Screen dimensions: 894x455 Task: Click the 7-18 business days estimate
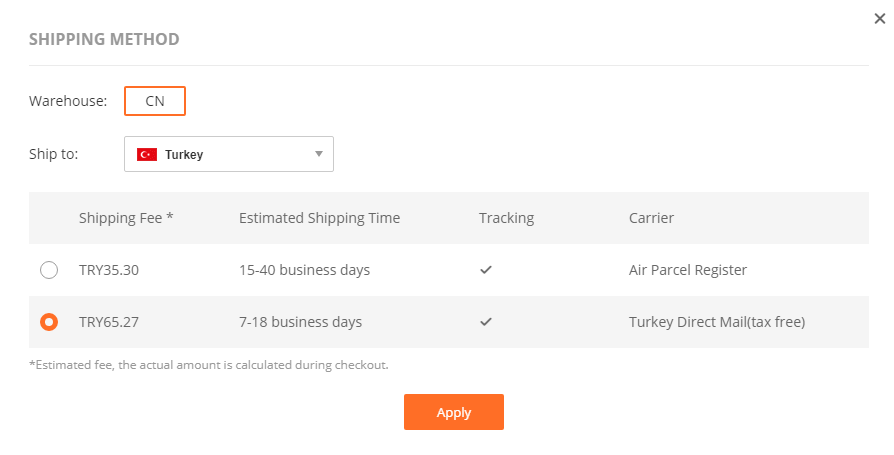click(x=300, y=322)
